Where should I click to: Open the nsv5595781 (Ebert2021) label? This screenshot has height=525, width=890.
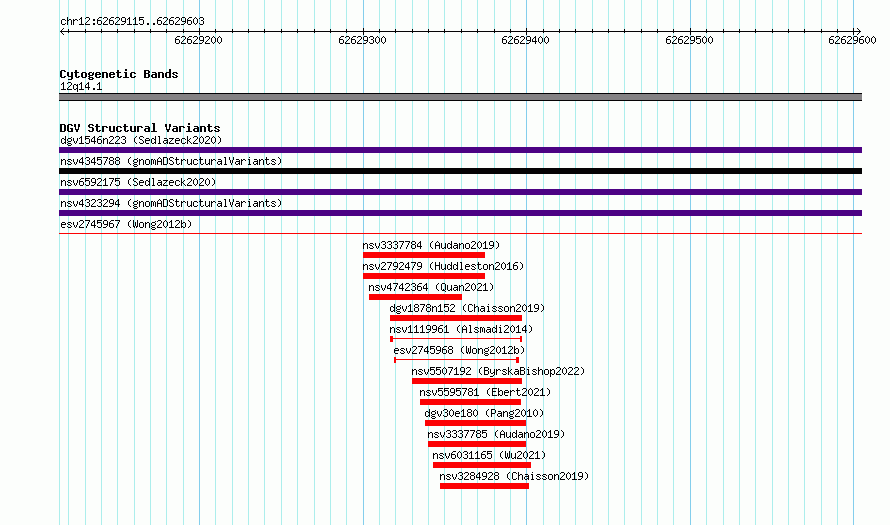point(485,392)
